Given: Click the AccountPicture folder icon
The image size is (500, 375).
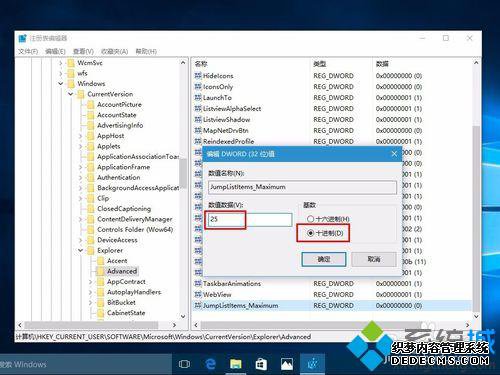Looking at the screenshot, I should [90, 104].
